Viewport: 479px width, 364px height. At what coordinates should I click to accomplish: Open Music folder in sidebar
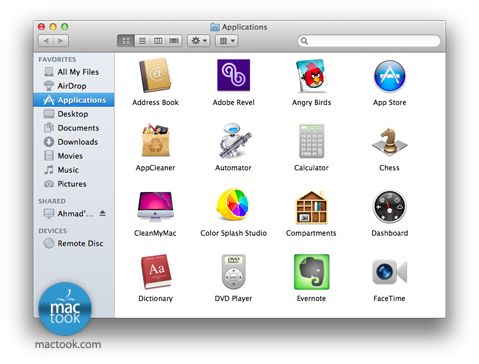coord(74,170)
